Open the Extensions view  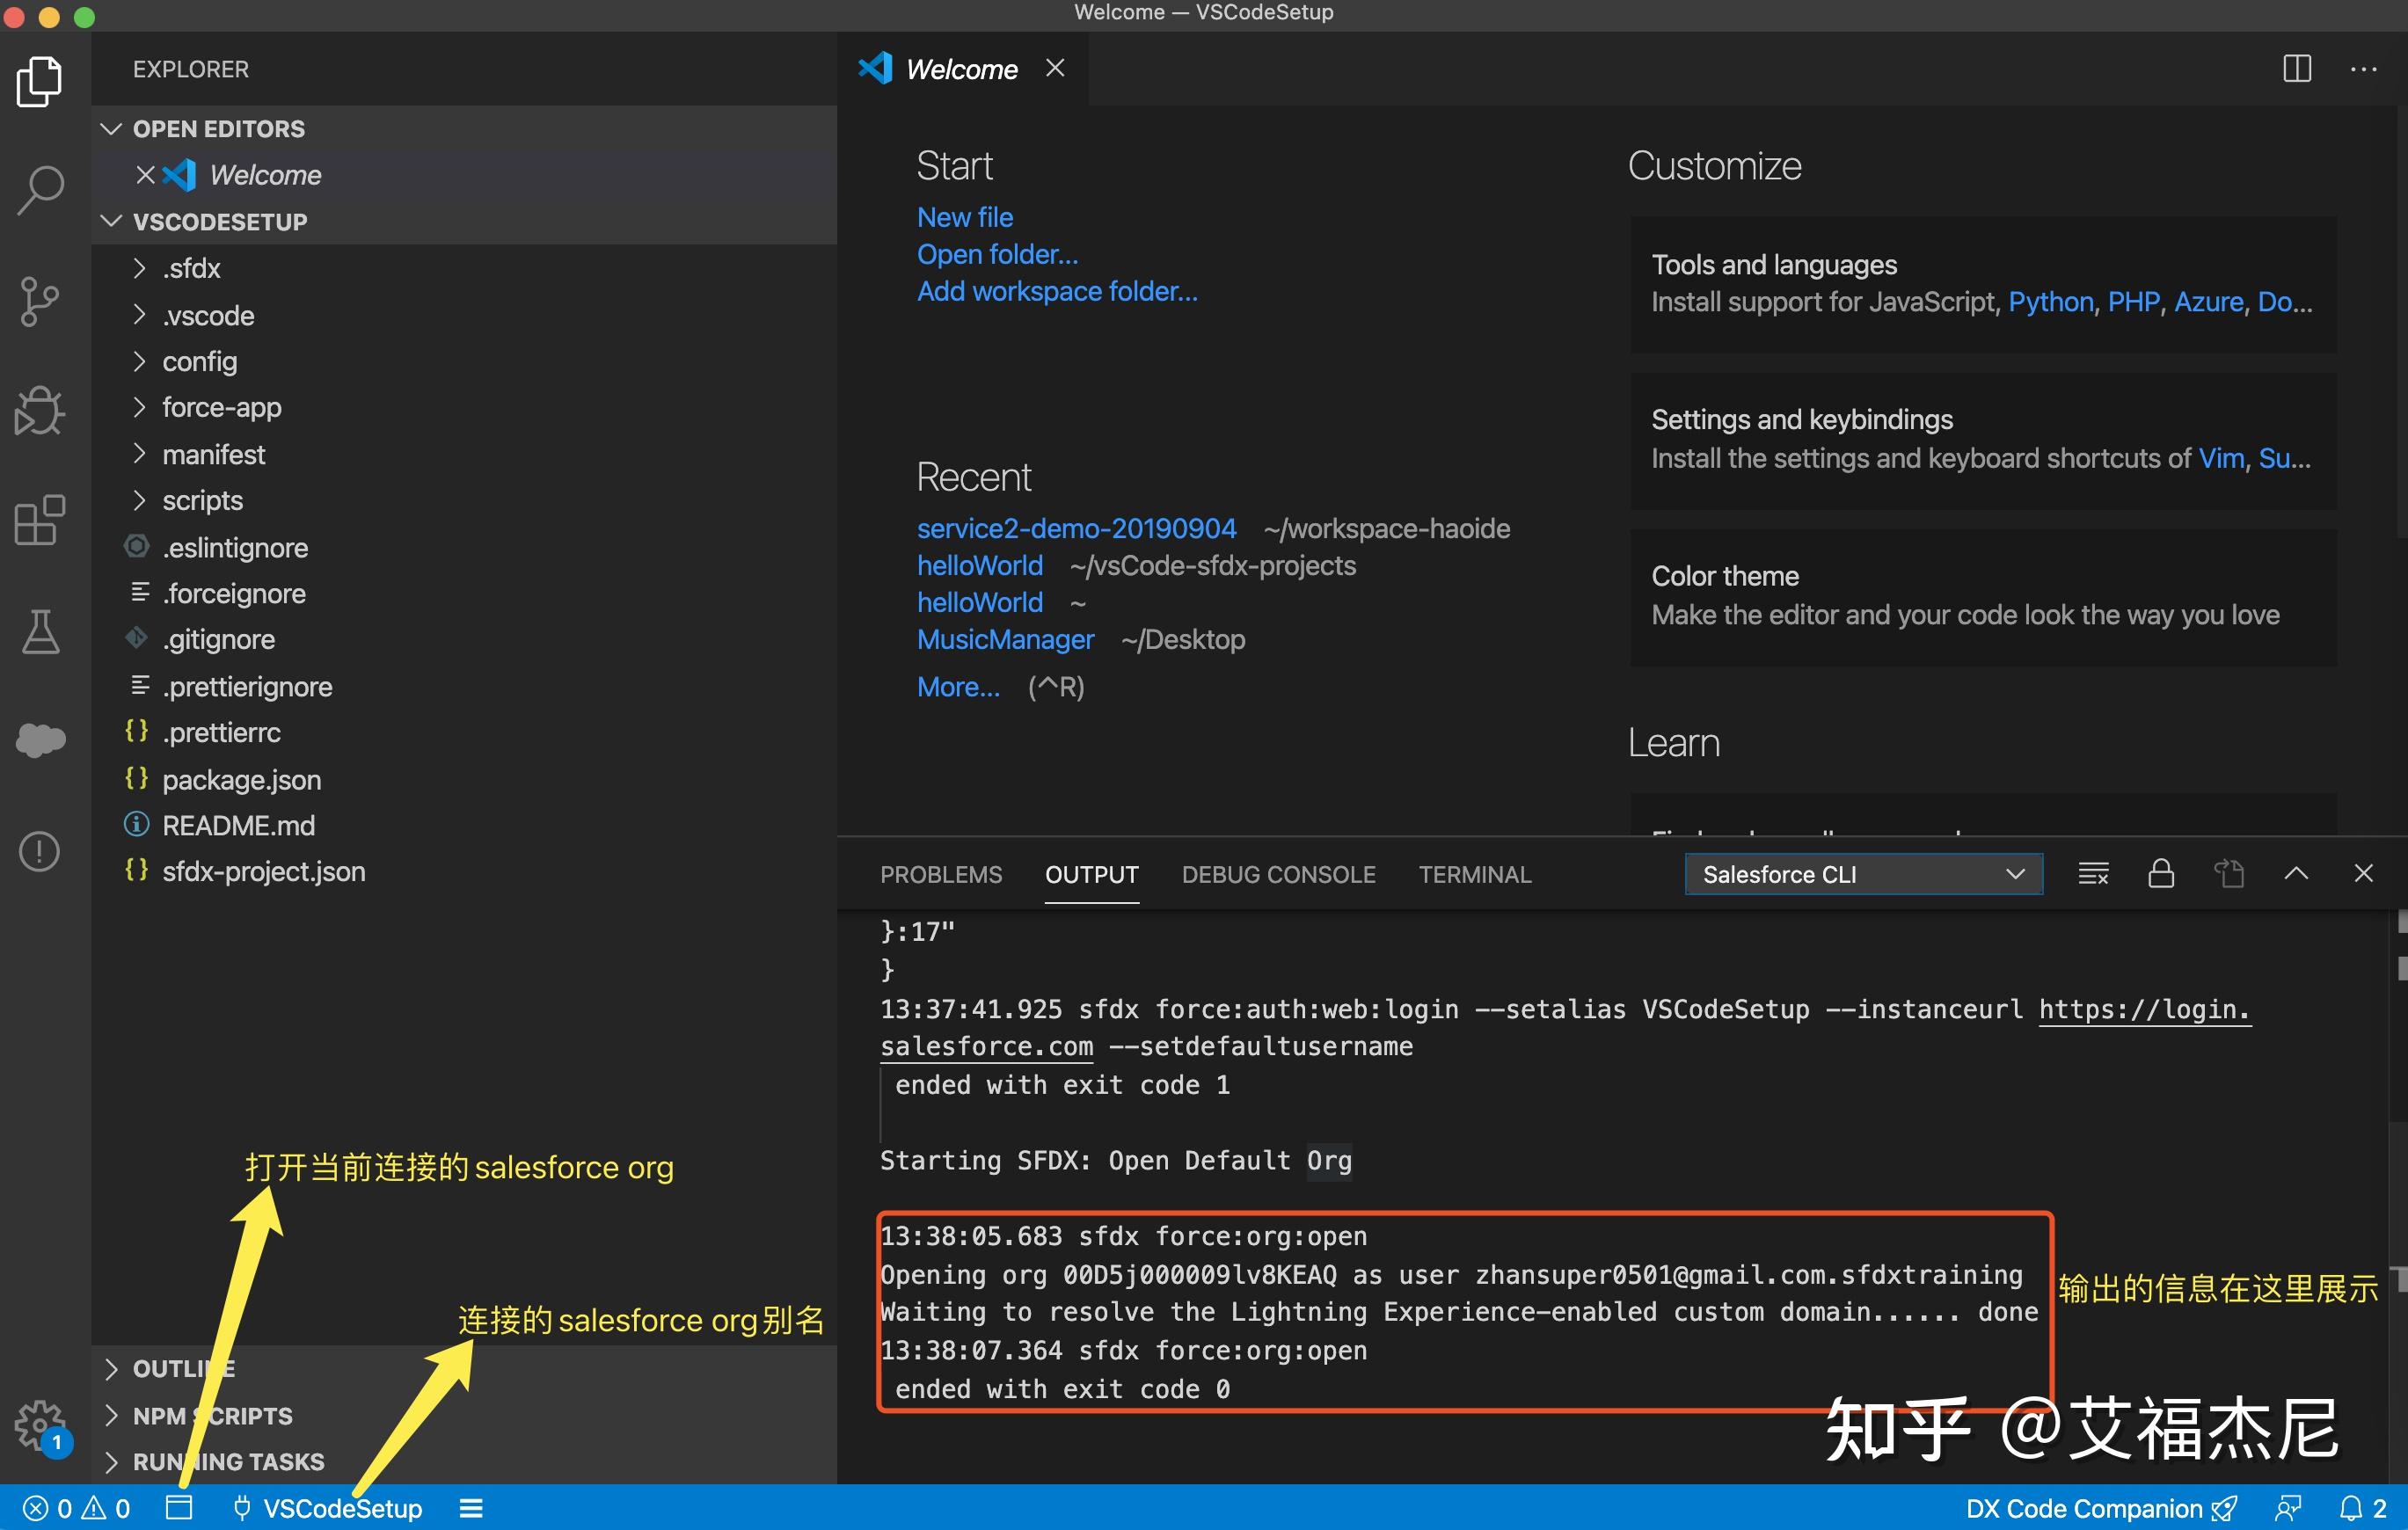[40, 520]
